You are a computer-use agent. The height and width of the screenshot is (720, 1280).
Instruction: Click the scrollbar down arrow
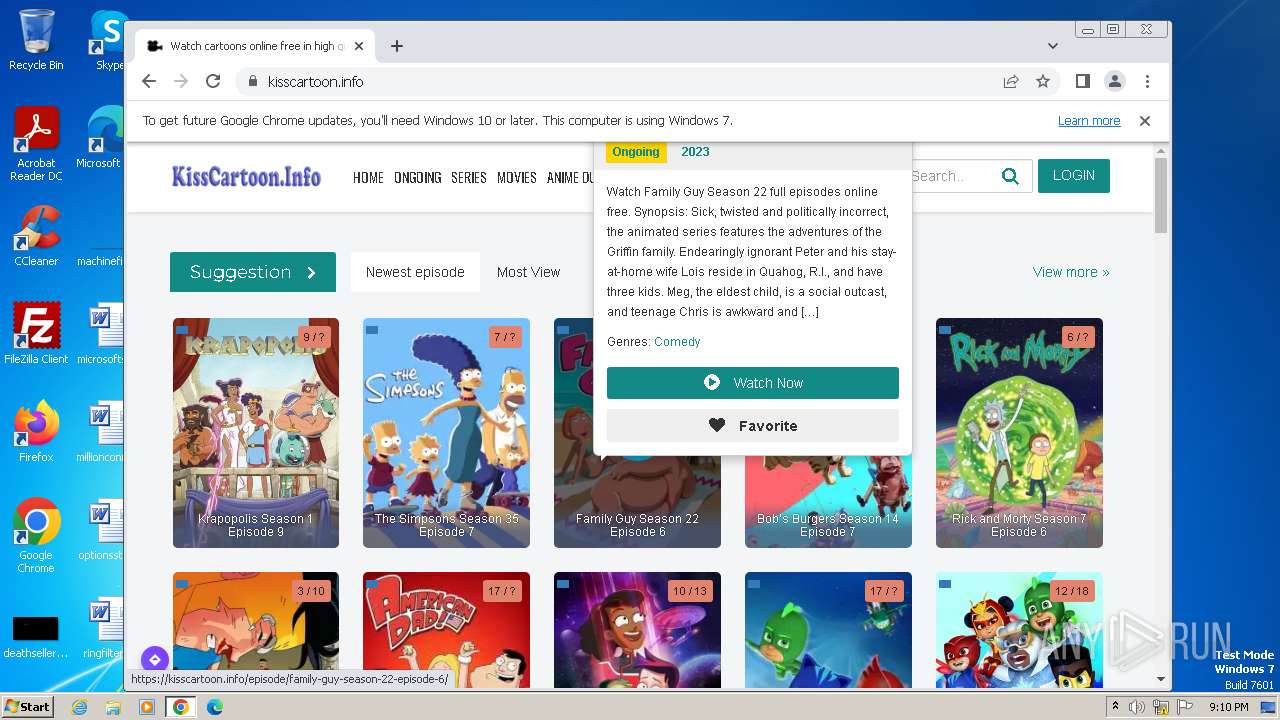click(x=1160, y=679)
